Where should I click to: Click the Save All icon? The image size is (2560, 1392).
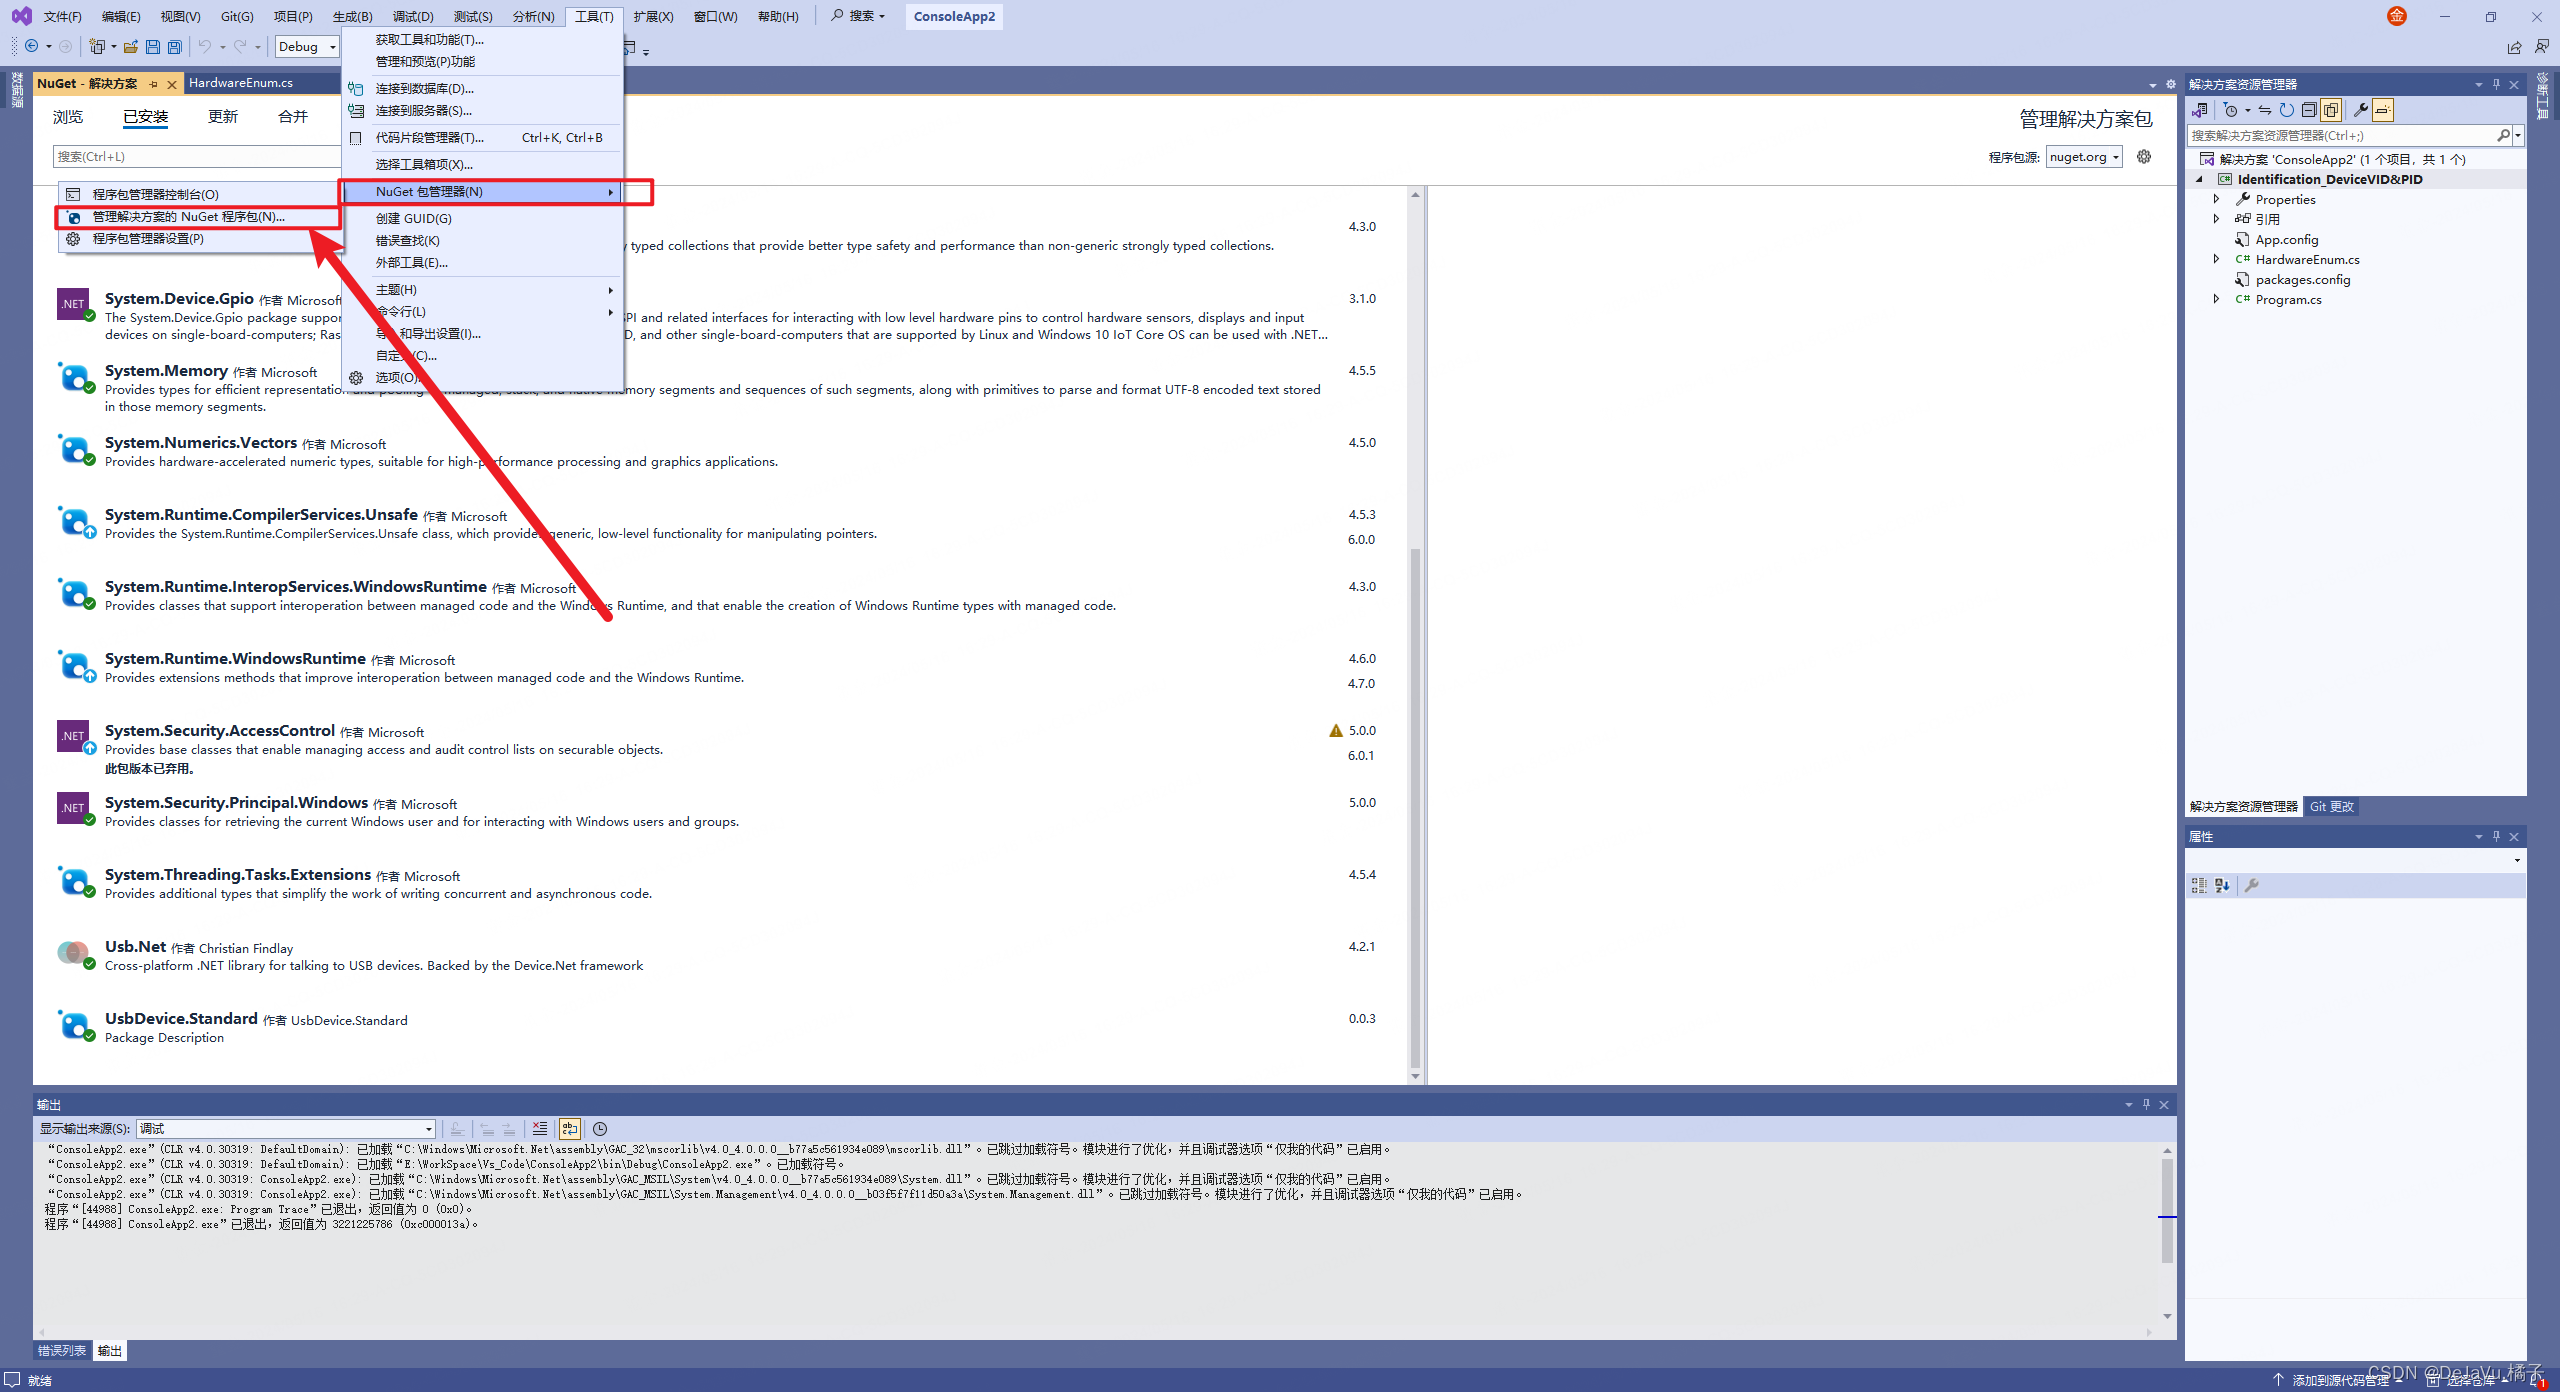tap(175, 46)
